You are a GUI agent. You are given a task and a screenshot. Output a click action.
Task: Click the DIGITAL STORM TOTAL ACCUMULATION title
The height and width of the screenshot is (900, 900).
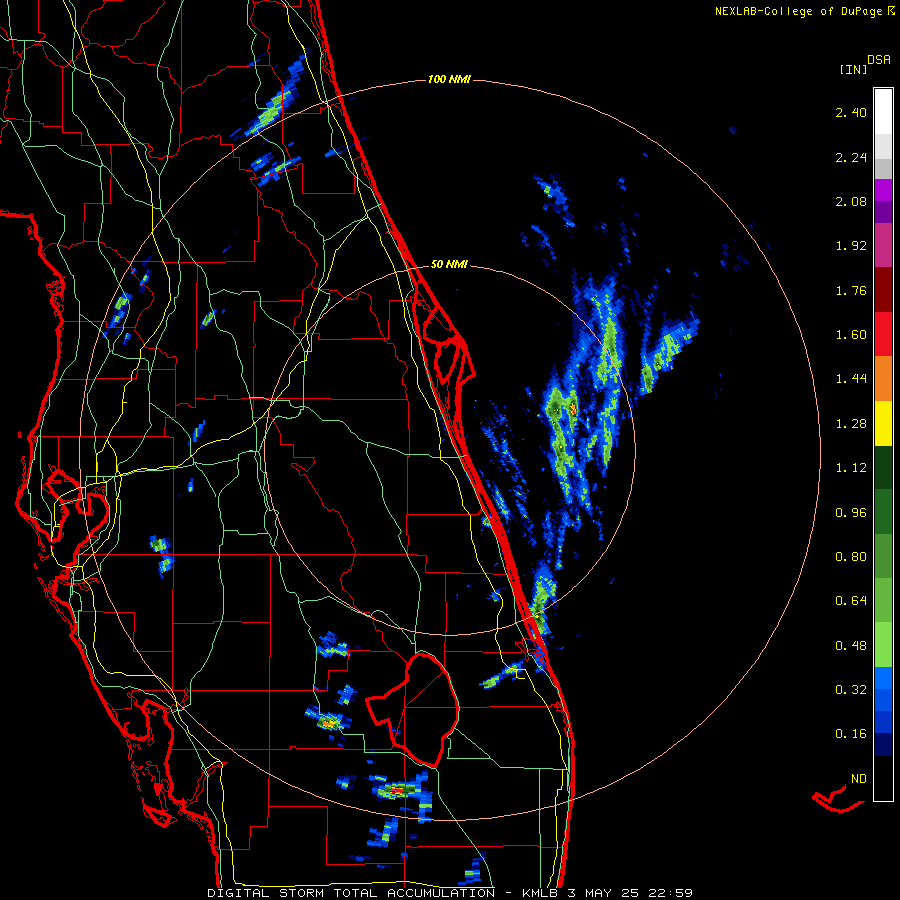pos(351,893)
